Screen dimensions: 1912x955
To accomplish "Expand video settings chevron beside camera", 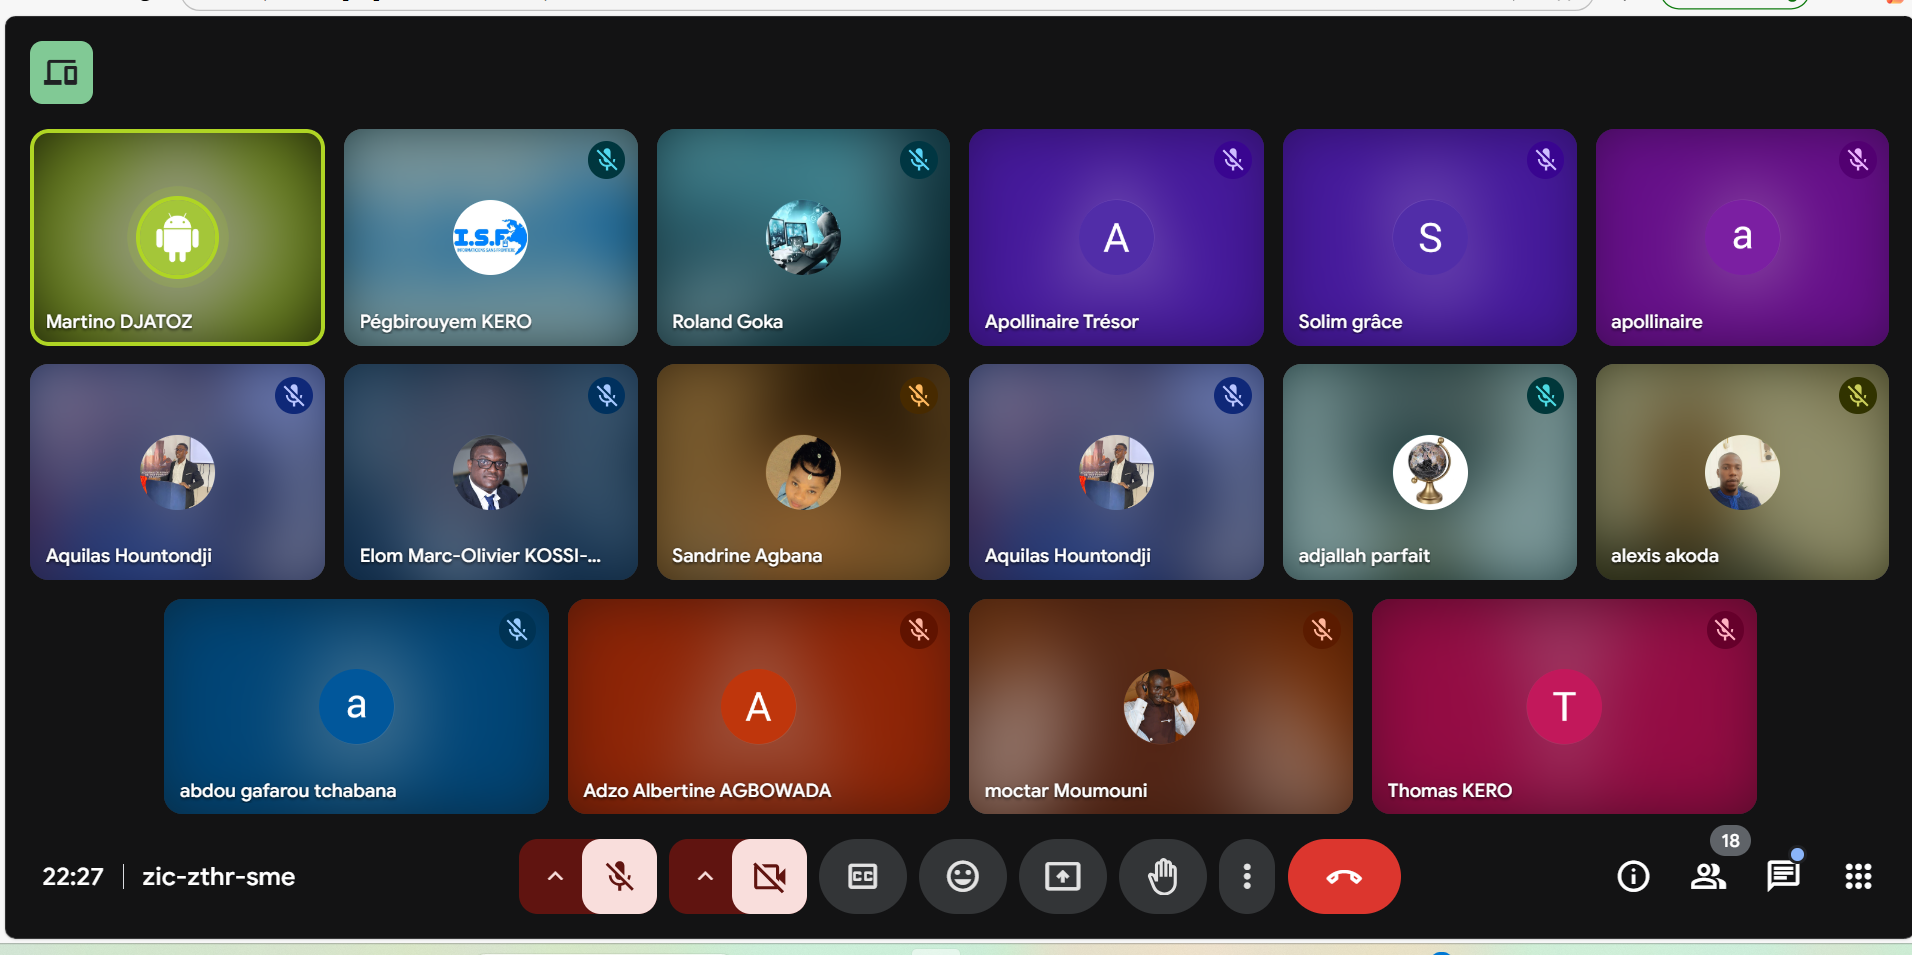I will click(705, 877).
